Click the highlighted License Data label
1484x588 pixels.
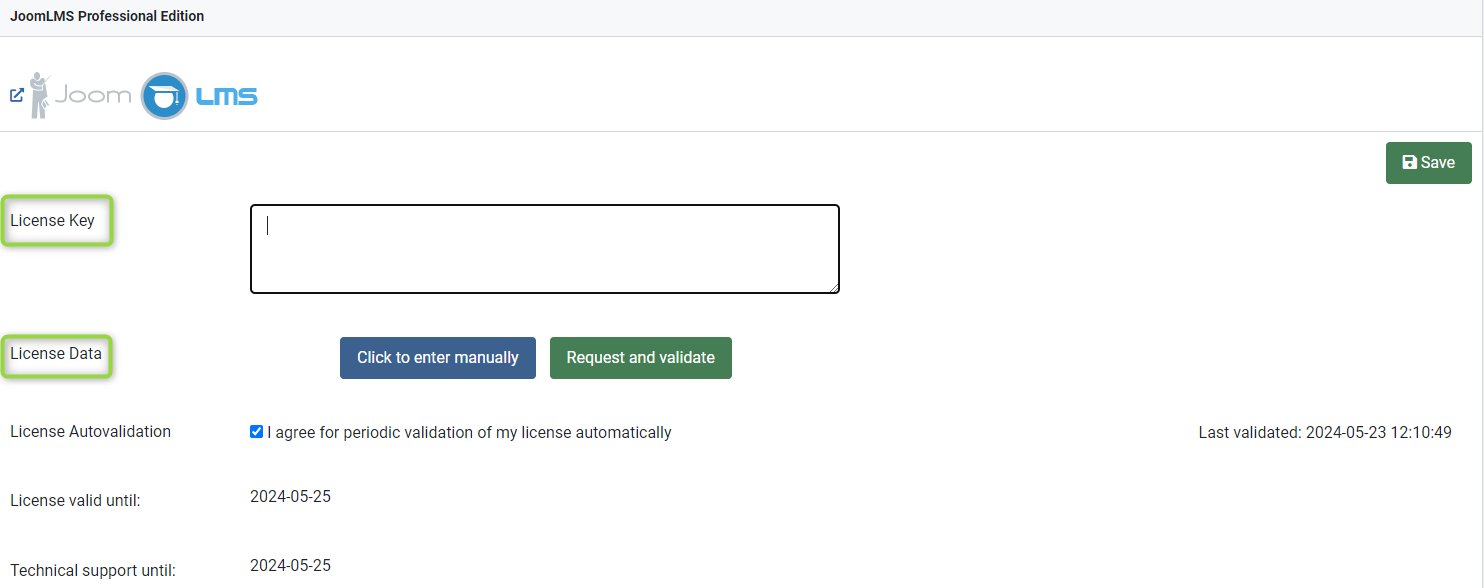tap(56, 354)
